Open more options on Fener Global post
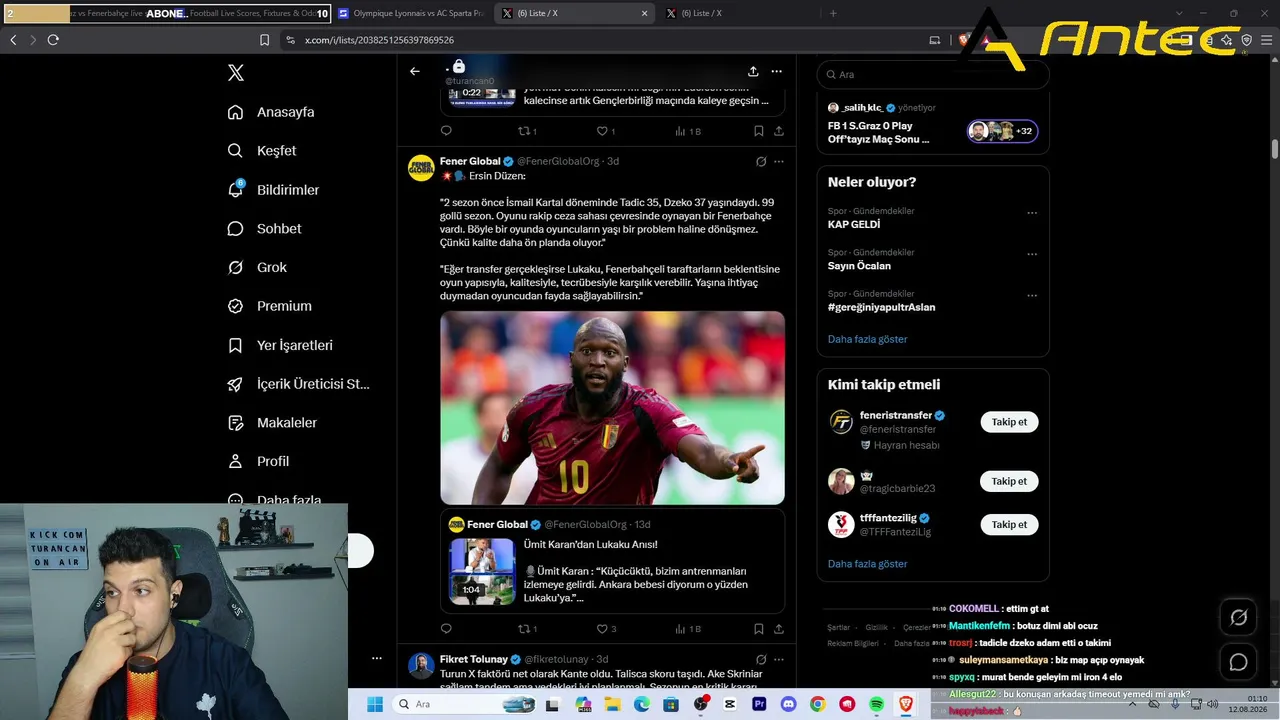 coord(779,161)
